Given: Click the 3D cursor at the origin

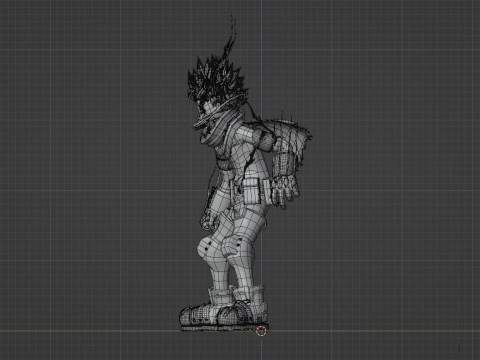Looking at the screenshot, I should (x=262, y=331).
